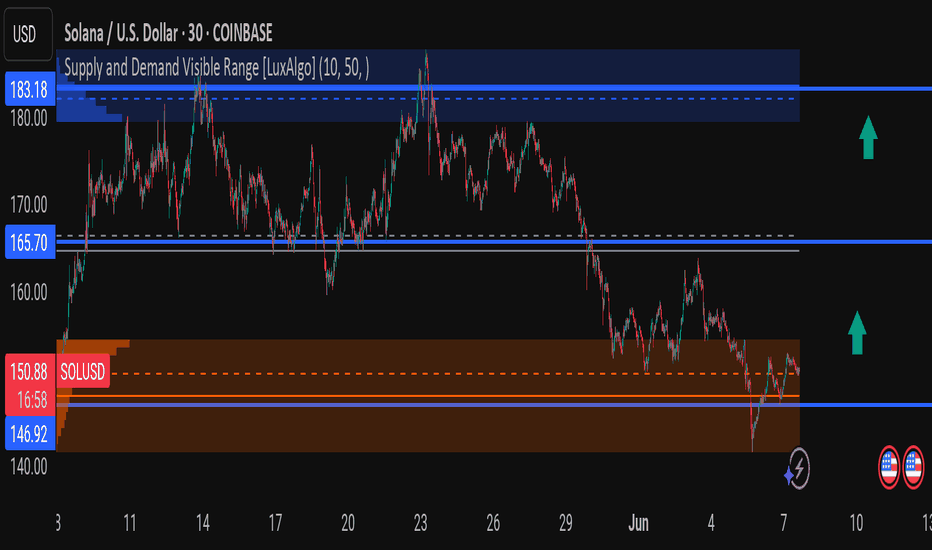The height and width of the screenshot is (550, 932).
Task: Open the first US flag economic event
Action: (889, 467)
